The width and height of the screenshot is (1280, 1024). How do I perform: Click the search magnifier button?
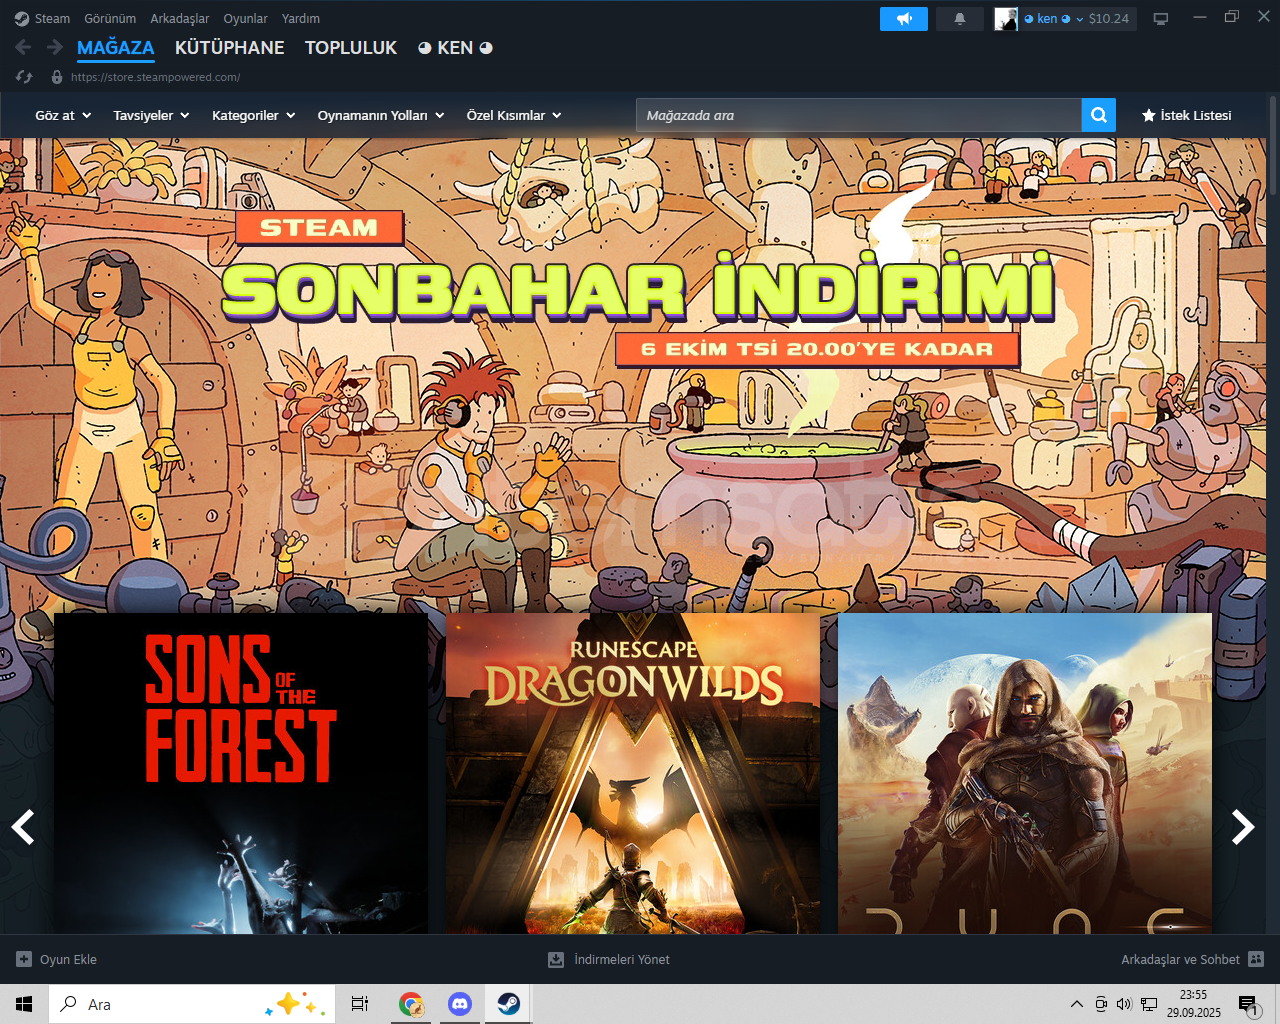tap(1098, 115)
